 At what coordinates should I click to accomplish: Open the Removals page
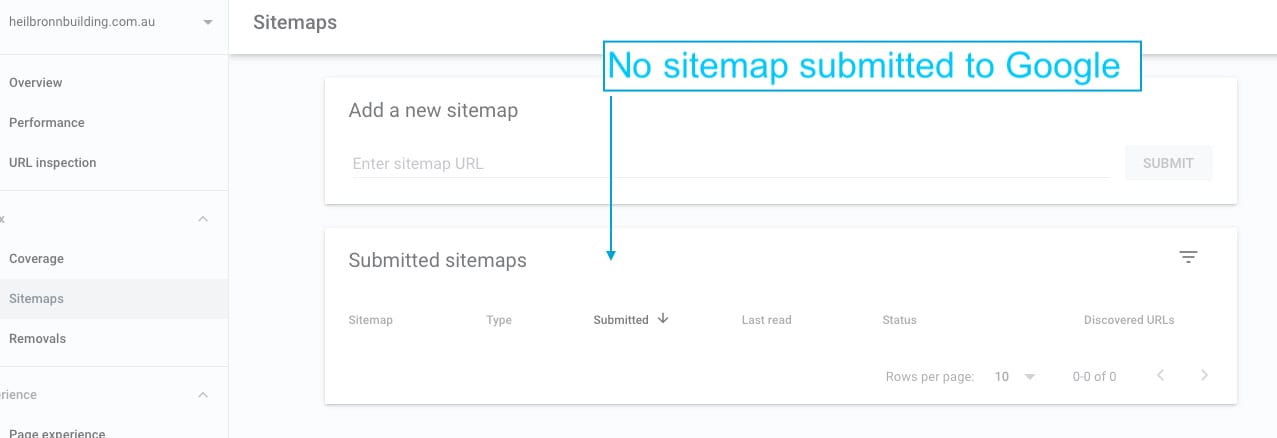click(37, 339)
